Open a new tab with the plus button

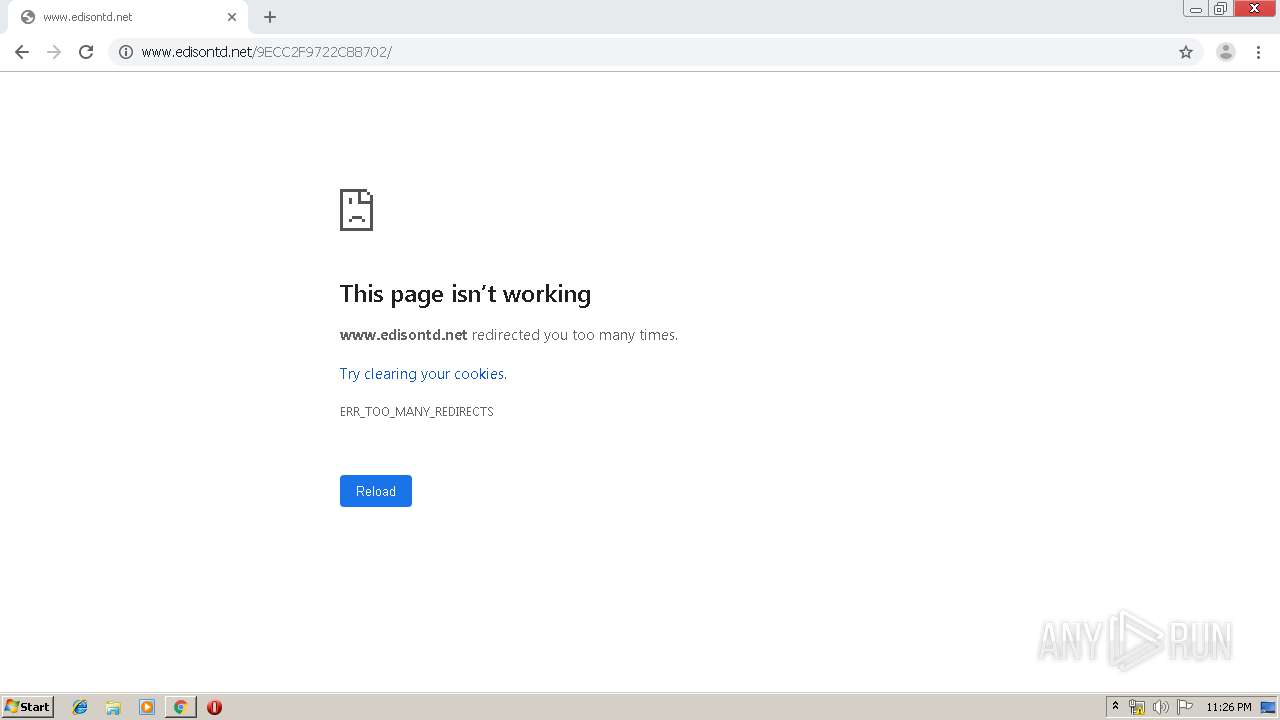click(x=270, y=17)
